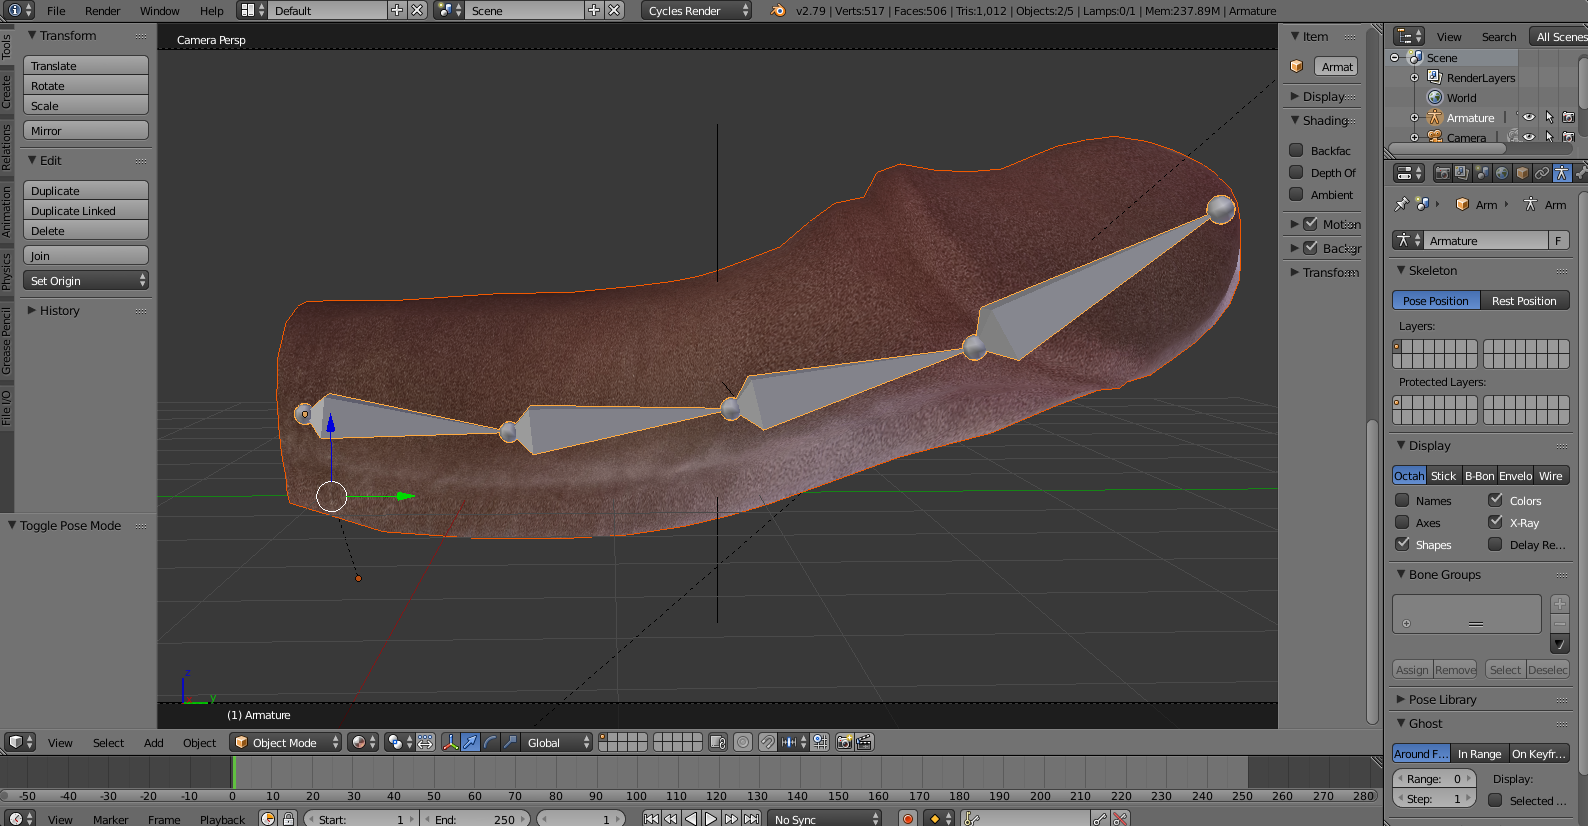The height and width of the screenshot is (826, 1588).
Task: Disable the X-Ray checkbox
Action: coord(1496,522)
